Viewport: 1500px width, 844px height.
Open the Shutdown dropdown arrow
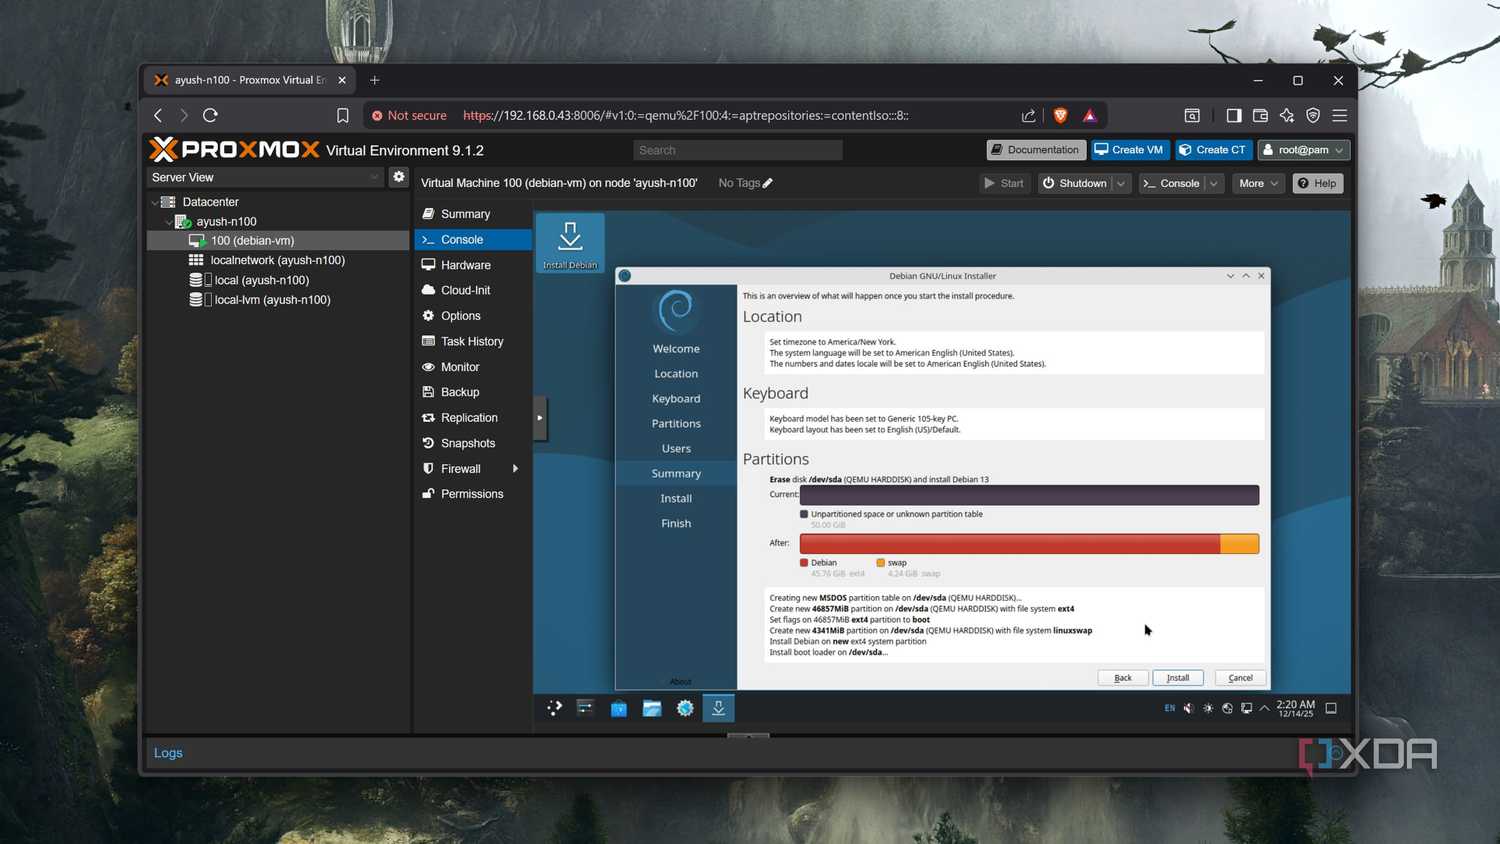[1120, 183]
